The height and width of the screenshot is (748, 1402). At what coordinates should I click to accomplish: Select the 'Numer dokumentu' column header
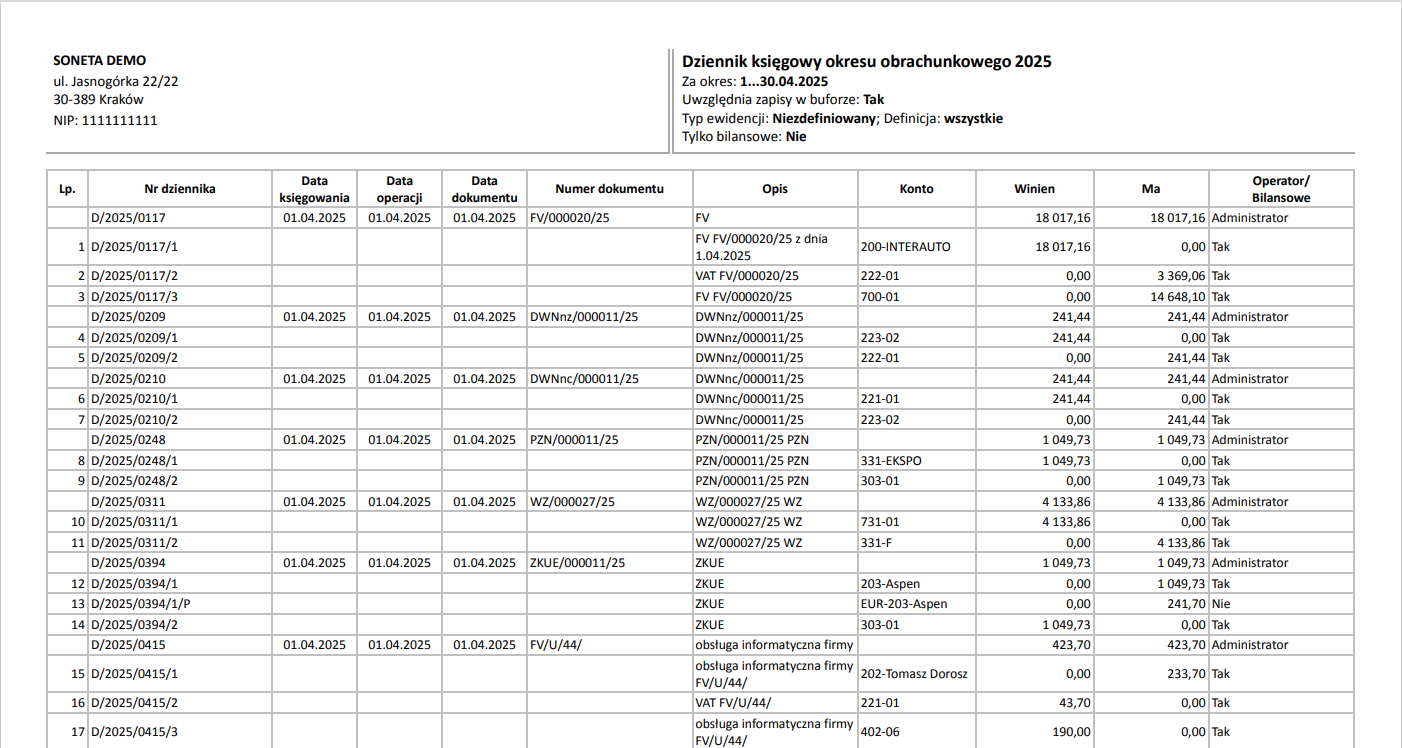pos(609,189)
